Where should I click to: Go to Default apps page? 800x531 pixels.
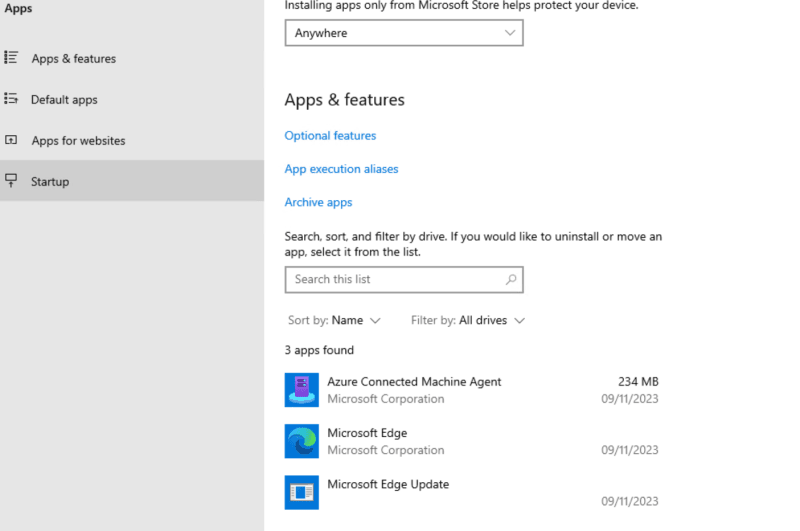[132, 99]
